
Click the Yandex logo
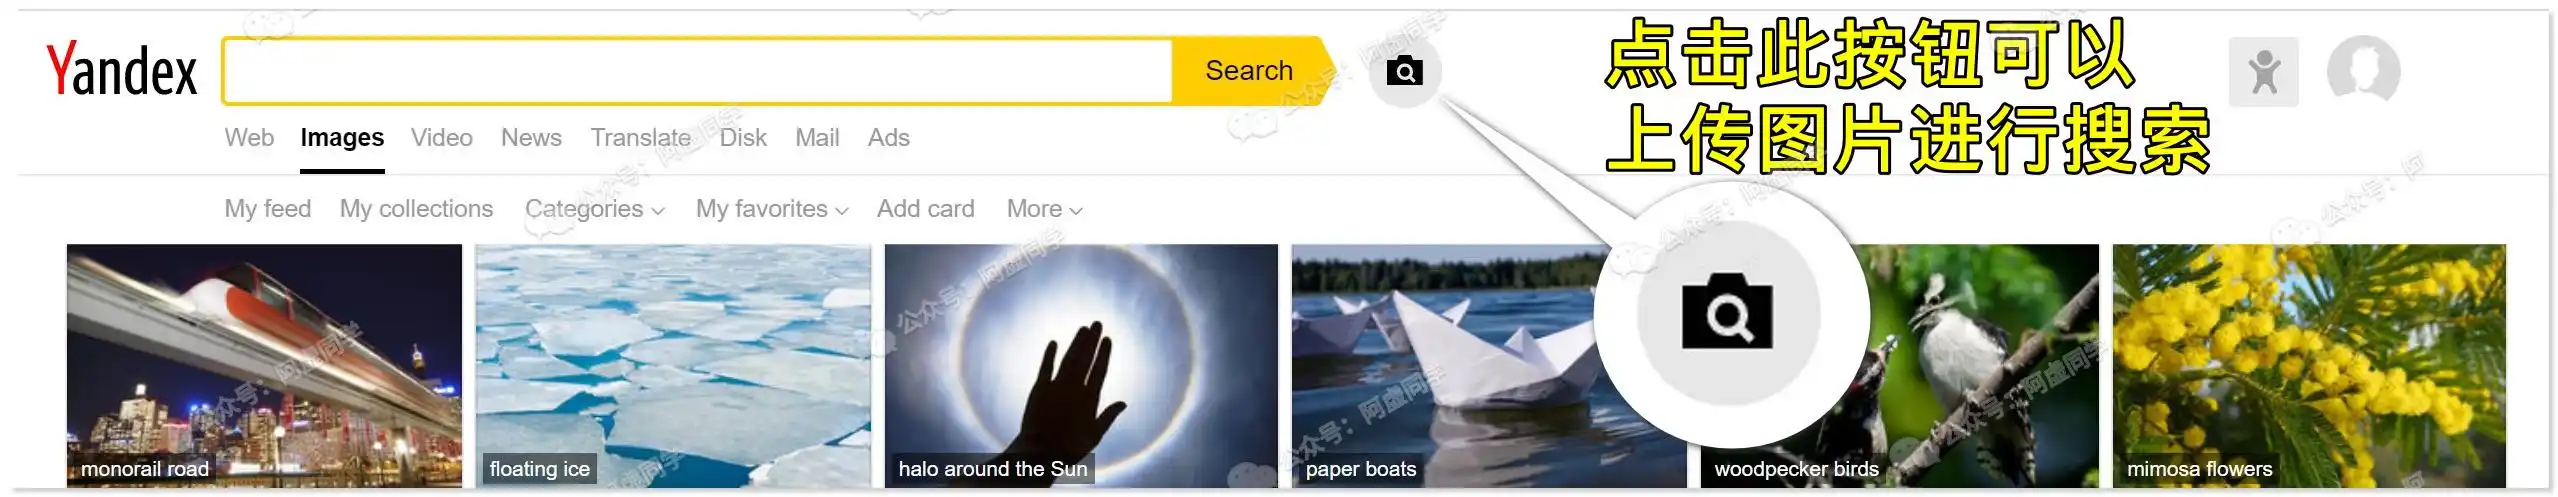tap(122, 70)
